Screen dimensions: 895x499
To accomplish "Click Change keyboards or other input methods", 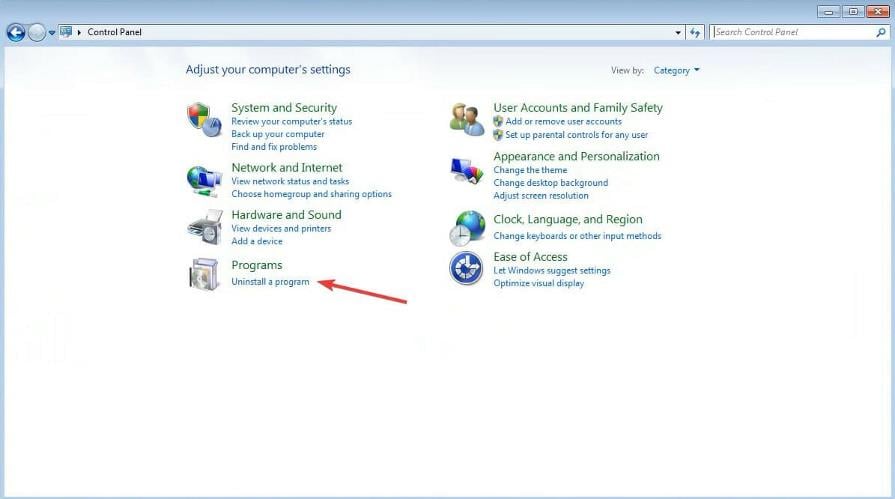I will point(577,236).
